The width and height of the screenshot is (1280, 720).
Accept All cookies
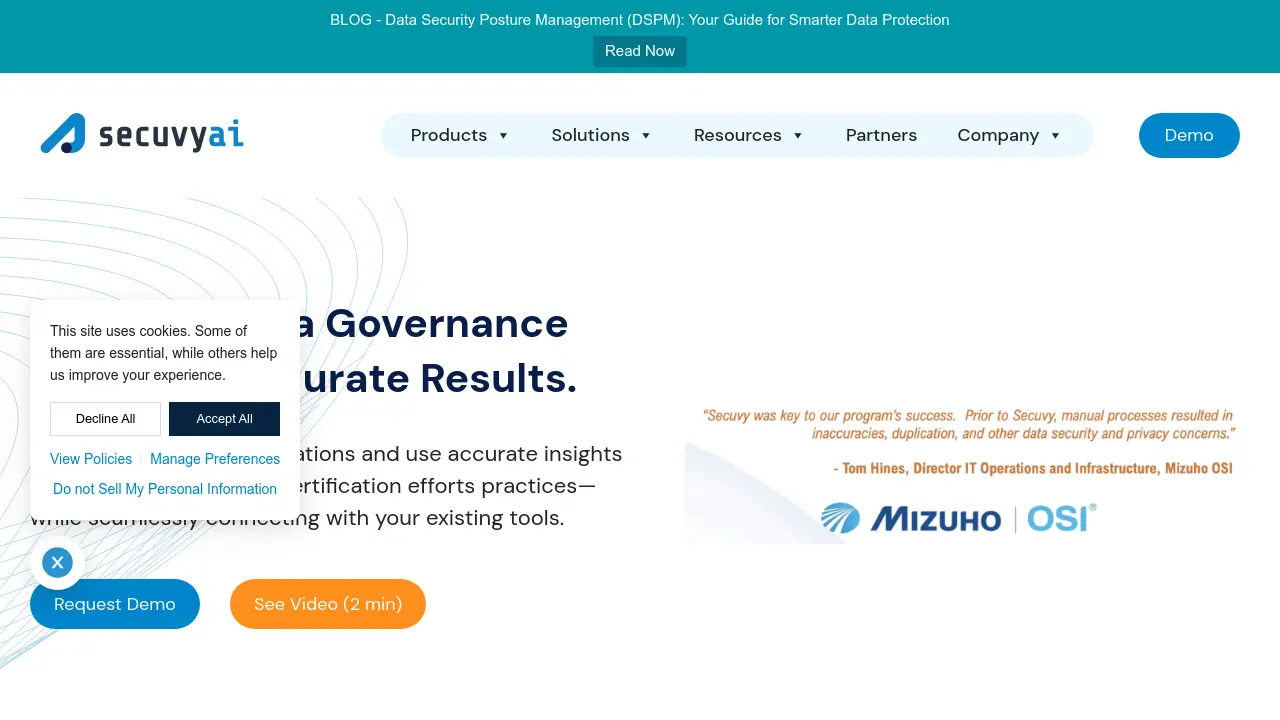coord(224,419)
